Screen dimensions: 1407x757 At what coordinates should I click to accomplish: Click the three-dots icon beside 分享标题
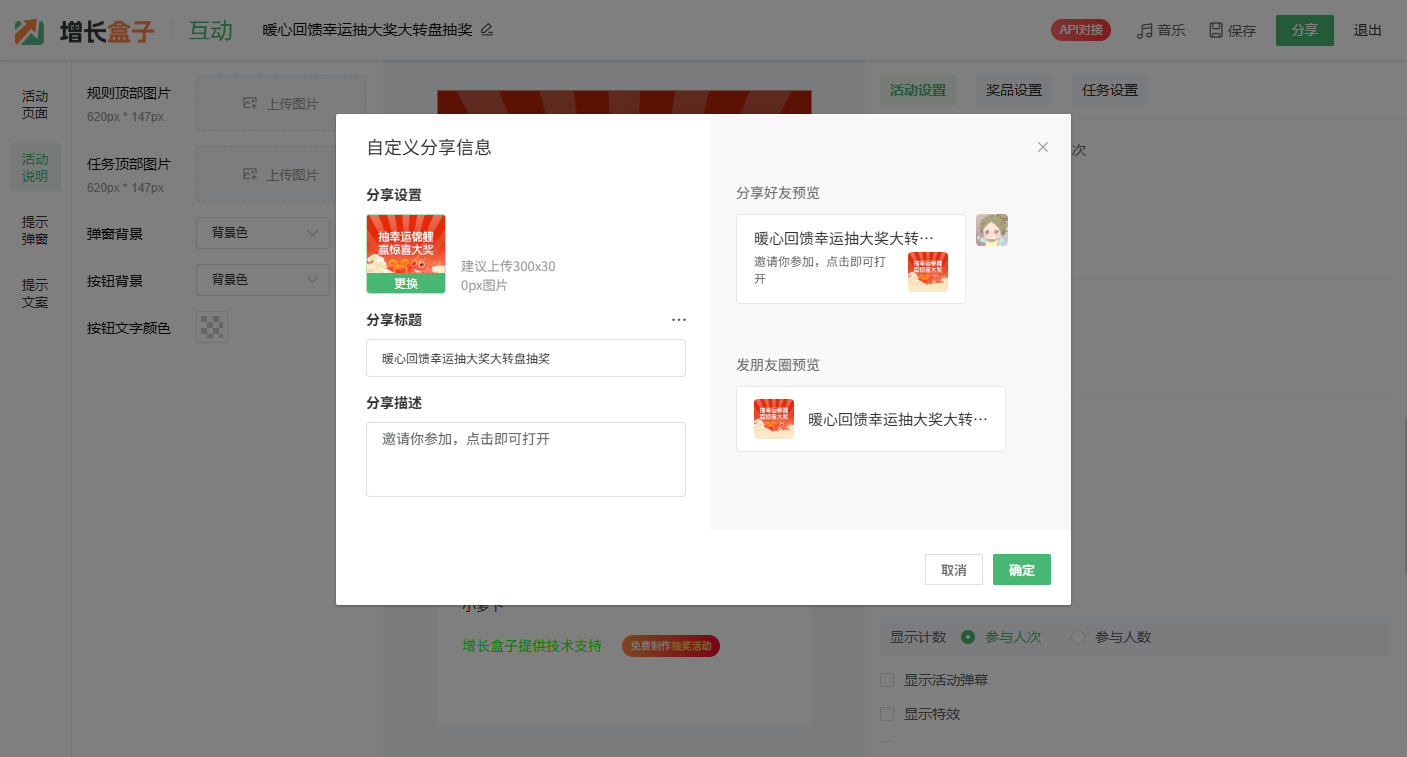tap(679, 320)
